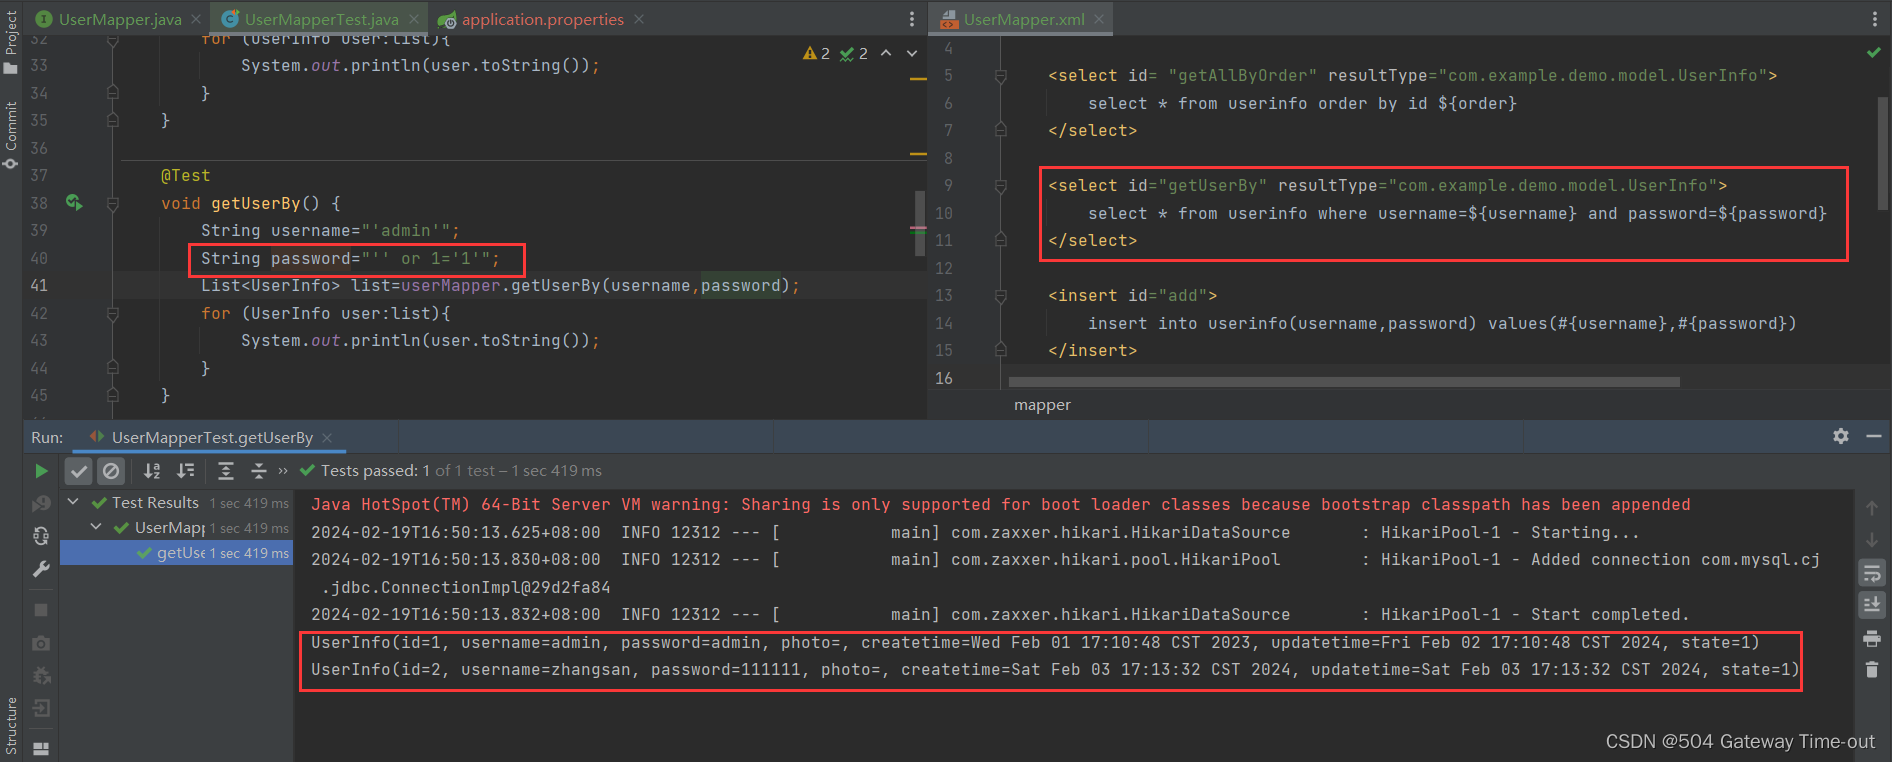Close the application.properties tab
Viewport: 1892px width, 762px height.
point(639,19)
